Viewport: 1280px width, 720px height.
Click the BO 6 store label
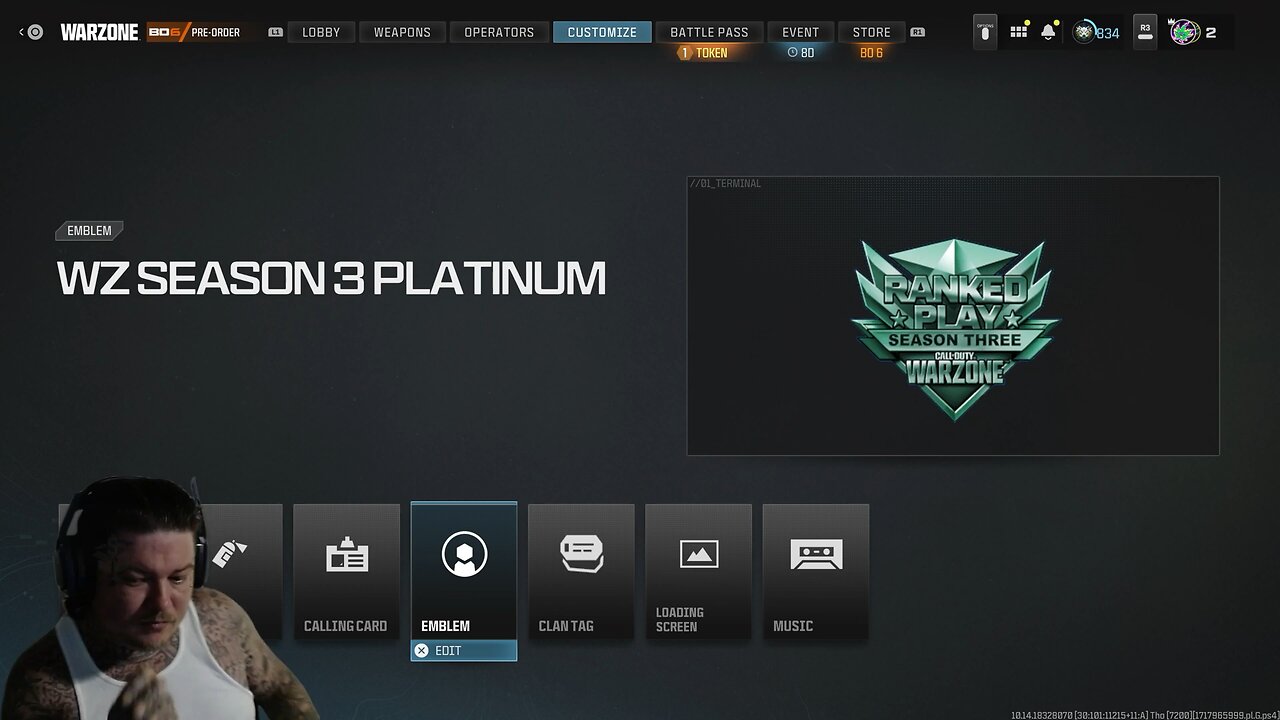click(x=871, y=53)
